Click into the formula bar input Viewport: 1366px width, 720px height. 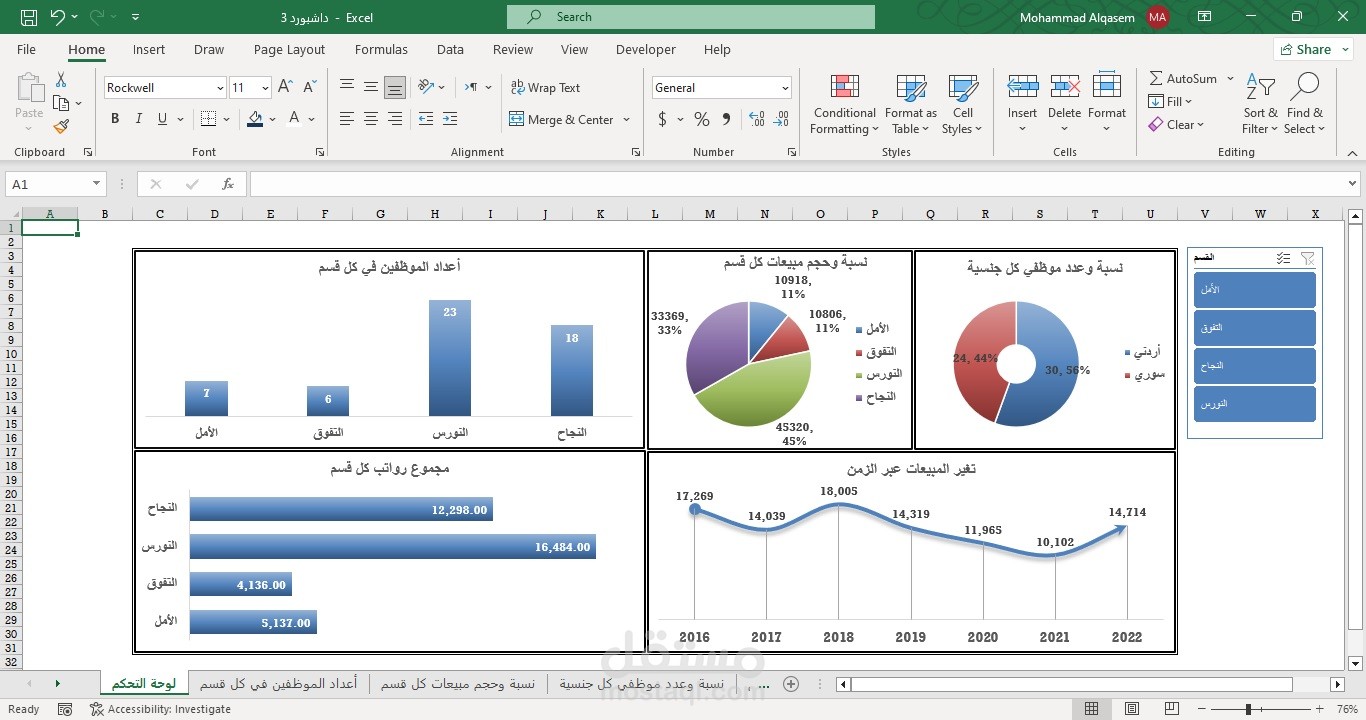[x=797, y=184]
